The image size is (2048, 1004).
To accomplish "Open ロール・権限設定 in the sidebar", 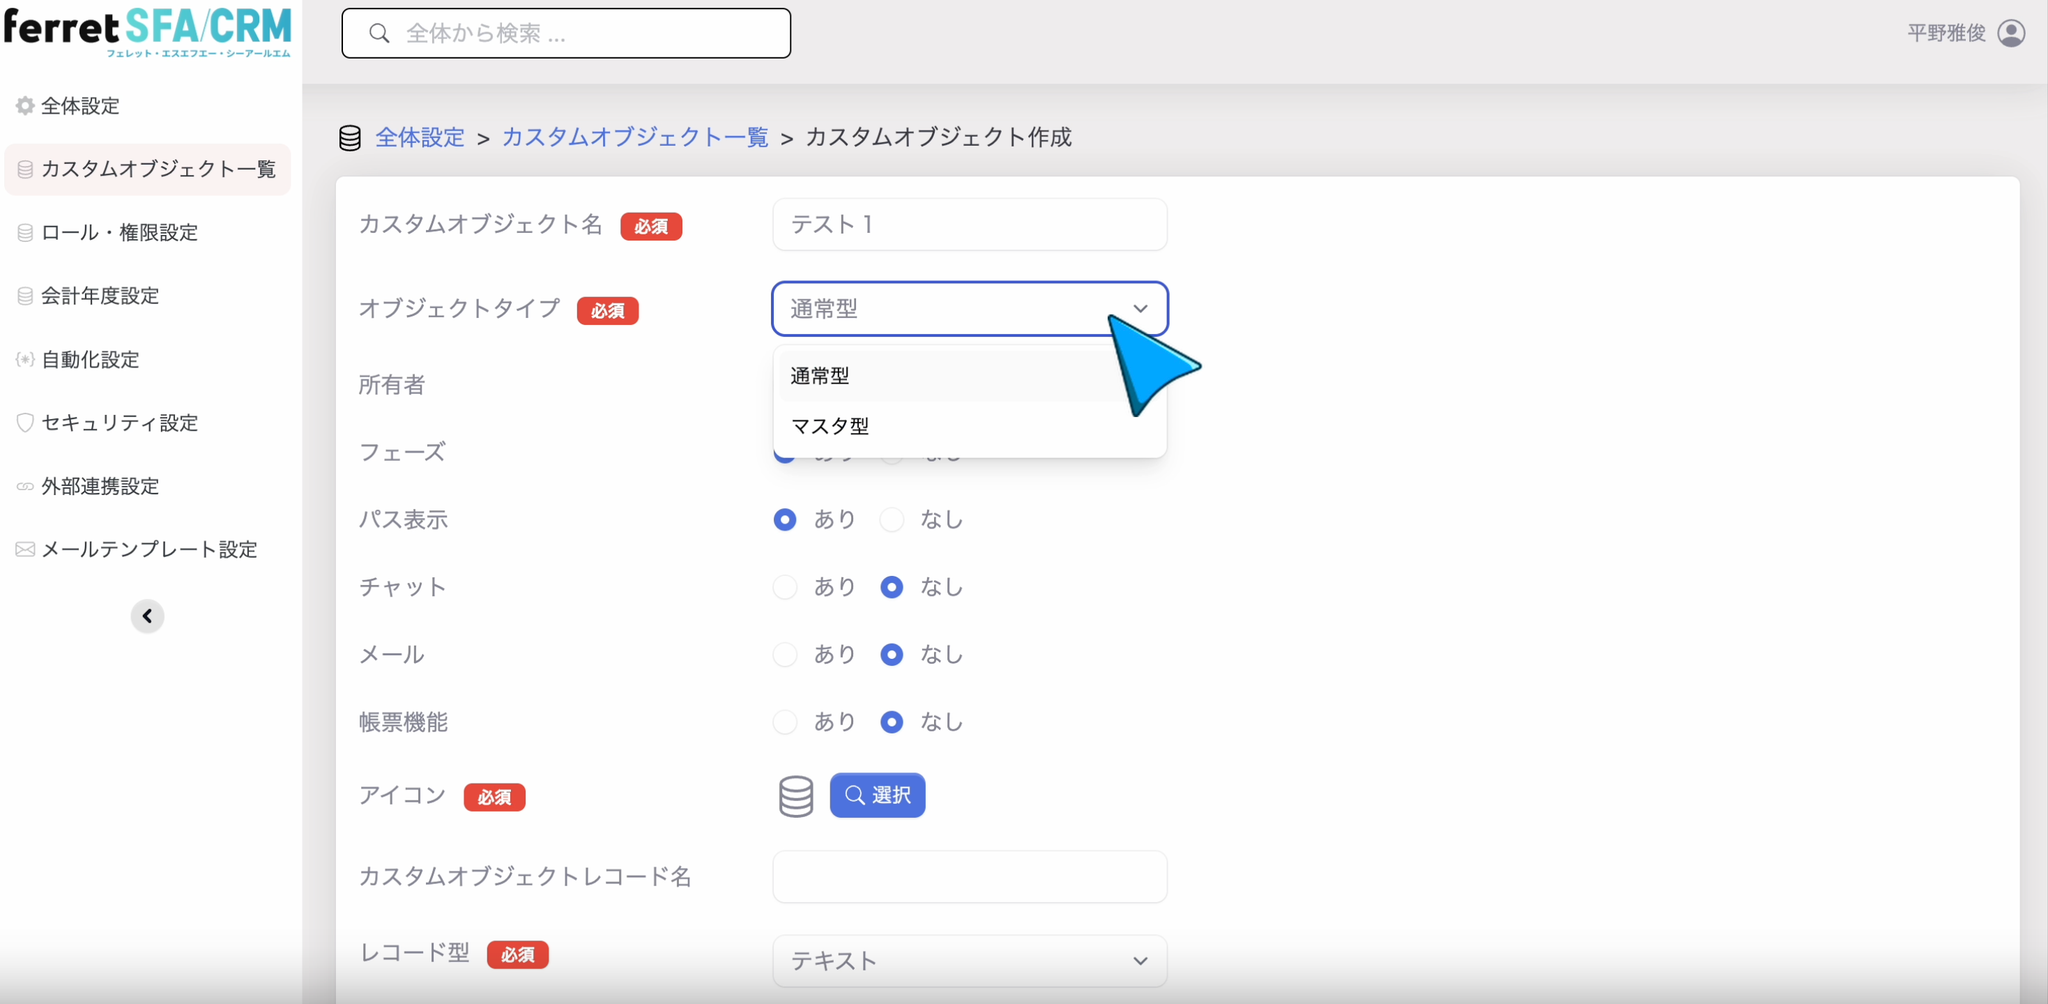I will tap(119, 233).
